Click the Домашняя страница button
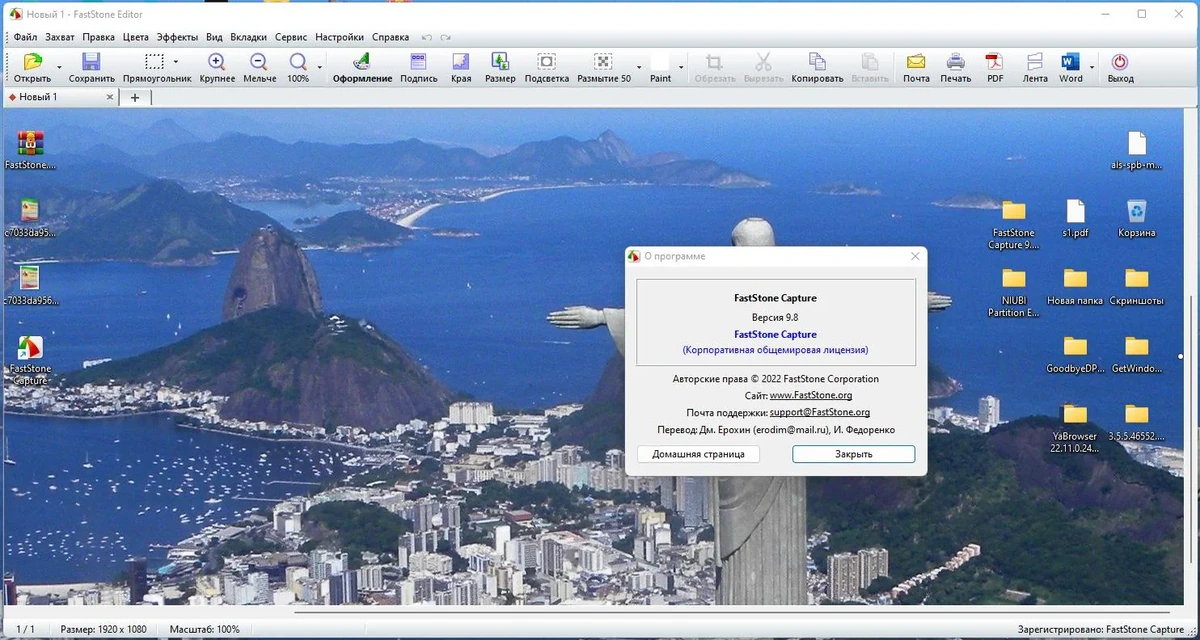The height and width of the screenshot is (640, 1200). click(699, 454)
